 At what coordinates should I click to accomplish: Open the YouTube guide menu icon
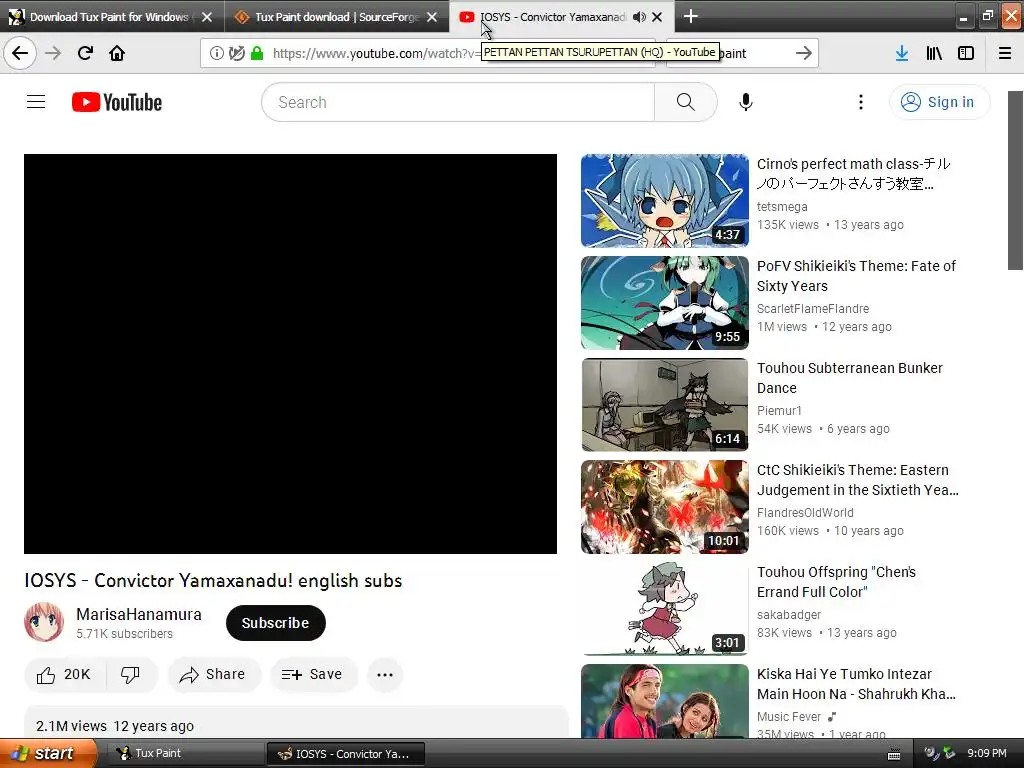pyautogui.click(x=36, y=102)
